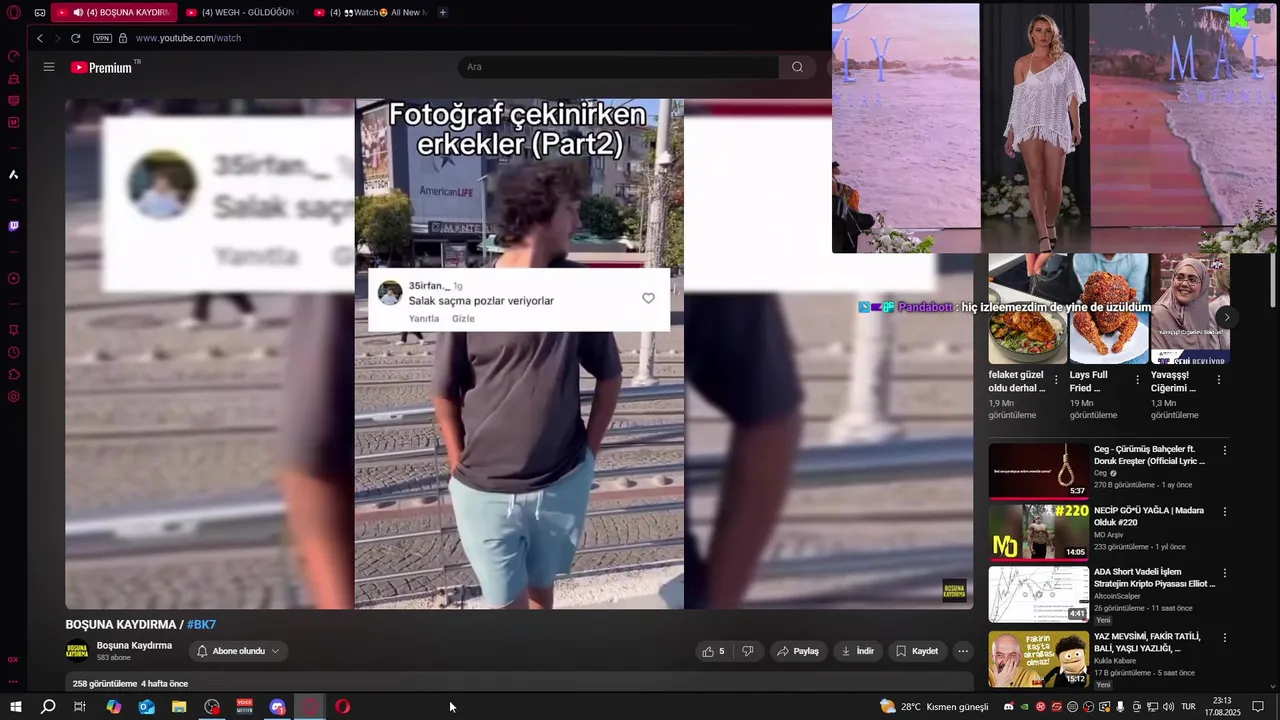Click the video player showing 'Fotoğraf çekinirken erkekler'
The height and width of the screenshot is (720, 1280).
(519, 354)
